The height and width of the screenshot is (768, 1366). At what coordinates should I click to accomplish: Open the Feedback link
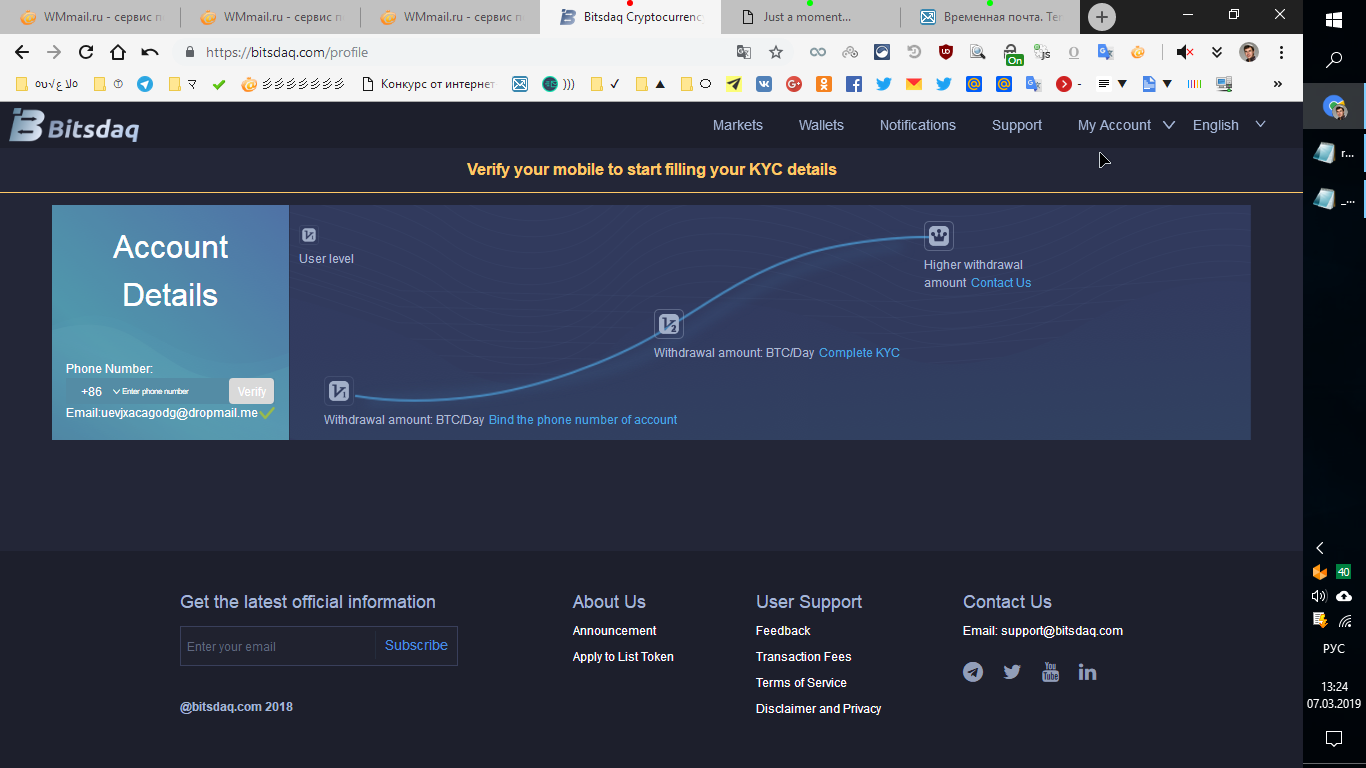tap(783, 631)
